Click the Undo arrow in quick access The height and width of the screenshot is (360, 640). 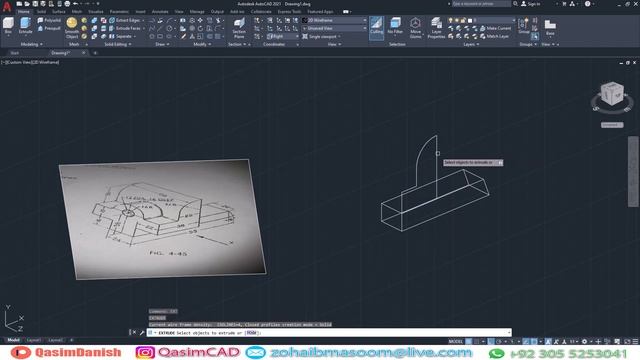click(x=76, y=4)
